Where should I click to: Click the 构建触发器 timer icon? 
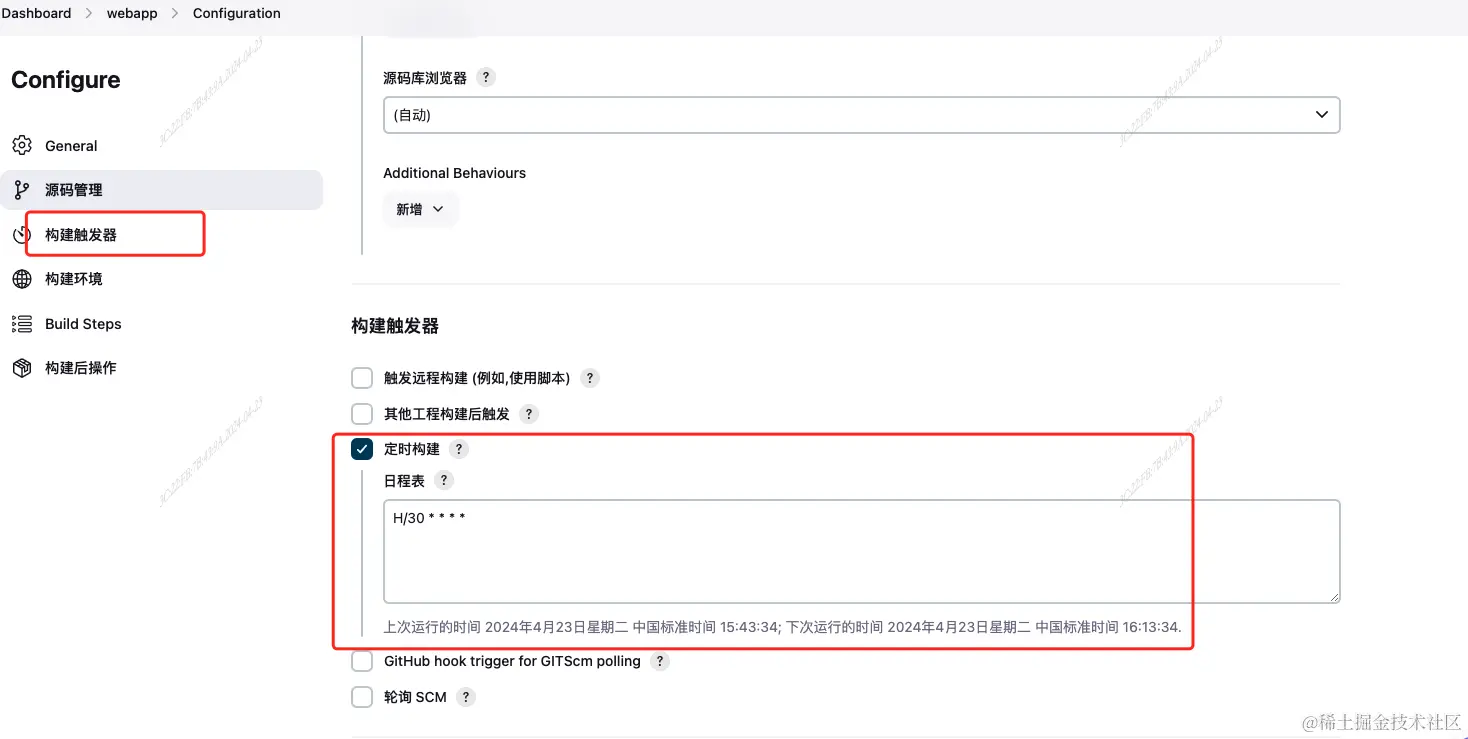tap(22, 235)
